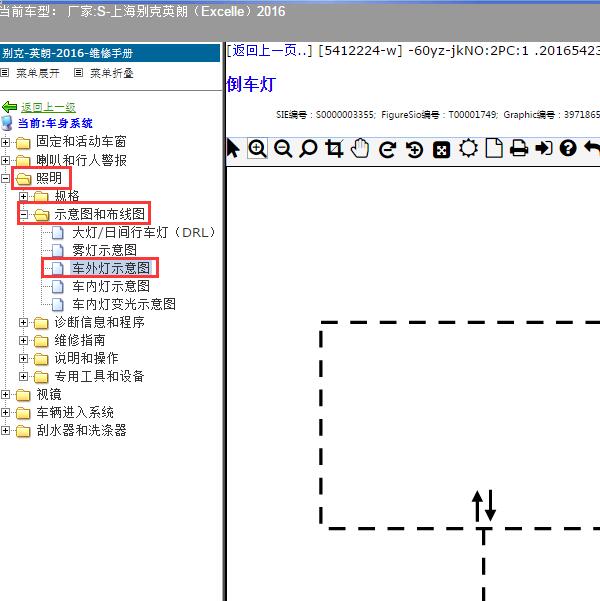Screen dimensions: 600x601
Task: Expand the 刮水器和洗涤器 tree node
Action: coord(5,430)
